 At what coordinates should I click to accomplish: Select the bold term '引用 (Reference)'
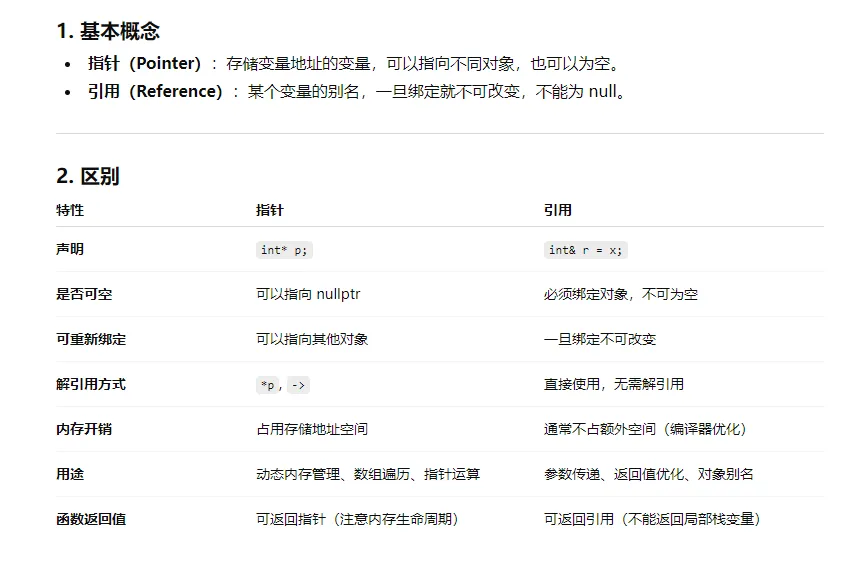coord(156,92)
